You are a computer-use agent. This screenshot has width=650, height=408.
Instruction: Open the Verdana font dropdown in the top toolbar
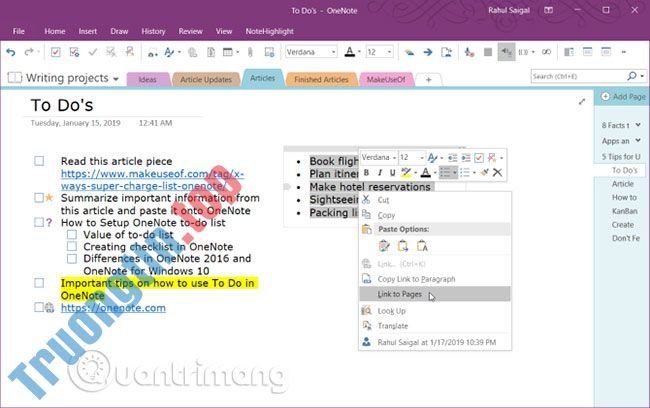[333, 52]
